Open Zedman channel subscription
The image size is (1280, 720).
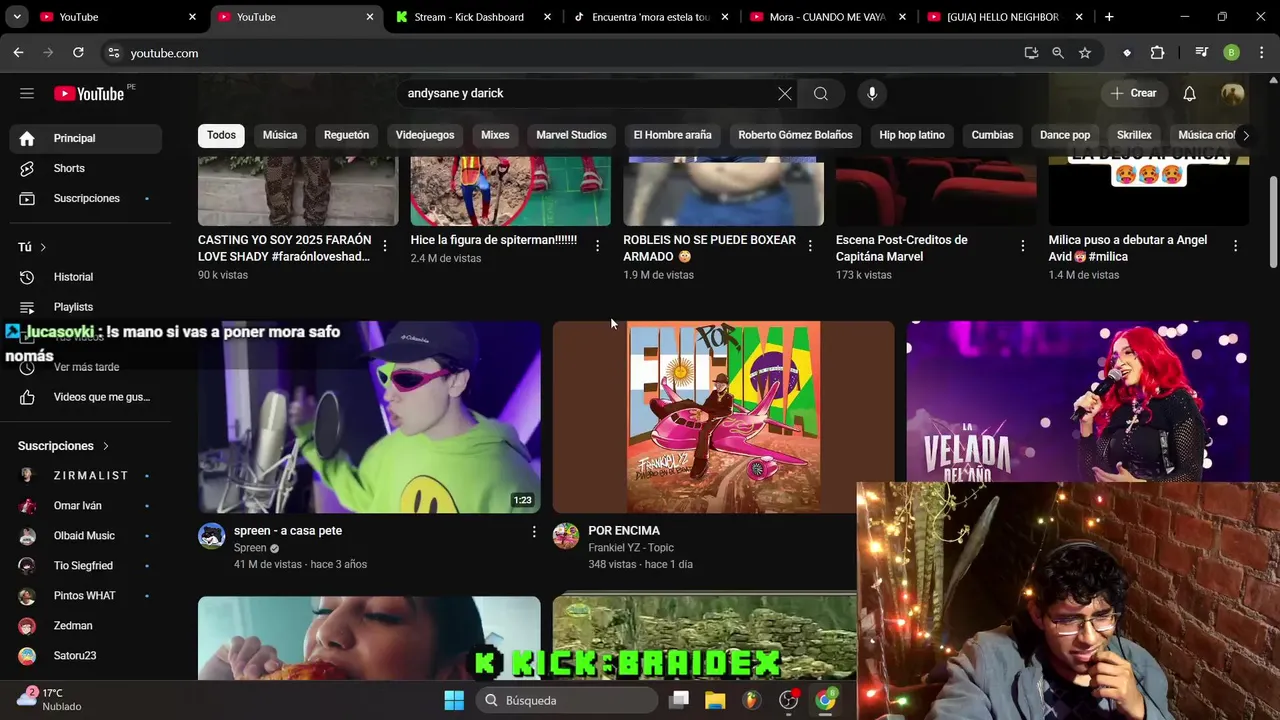[86, 626]
